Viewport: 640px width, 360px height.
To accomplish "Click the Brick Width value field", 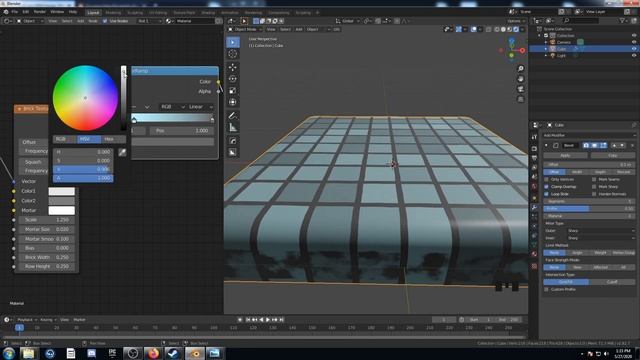I will coord(47,257).
